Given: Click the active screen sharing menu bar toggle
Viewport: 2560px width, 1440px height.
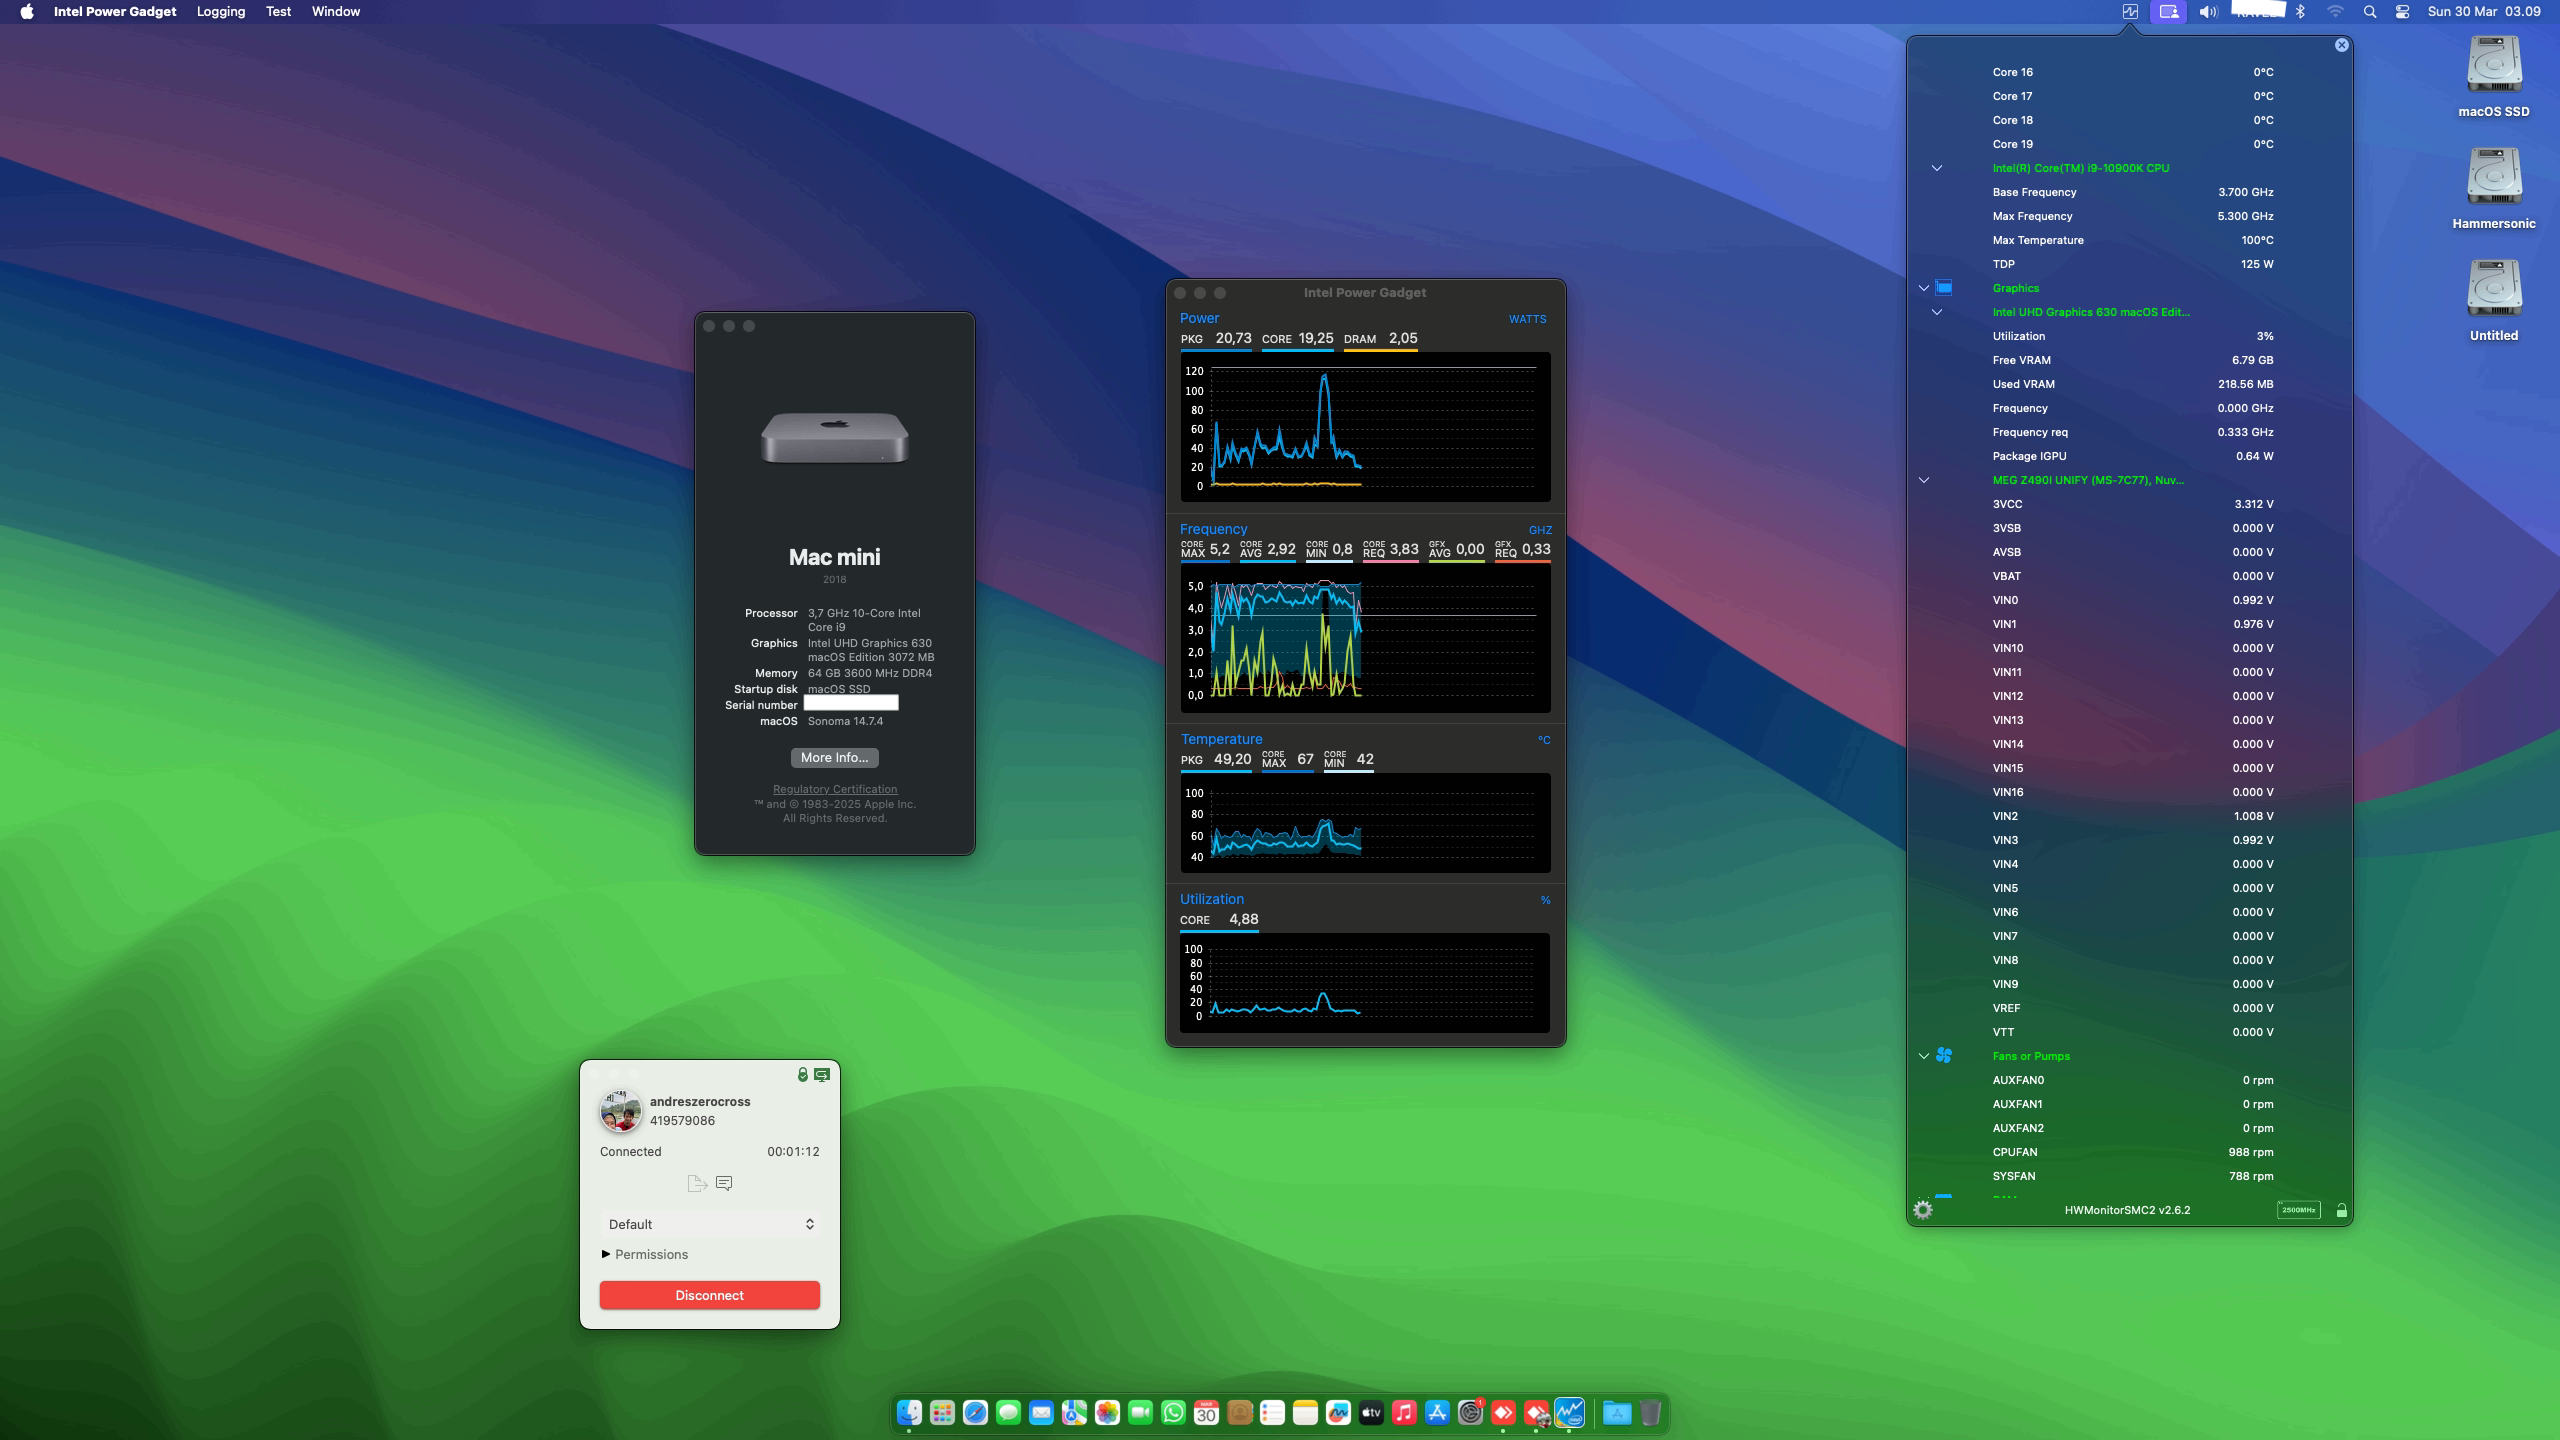Looking at the screenshot, I should pos(2168,12).
